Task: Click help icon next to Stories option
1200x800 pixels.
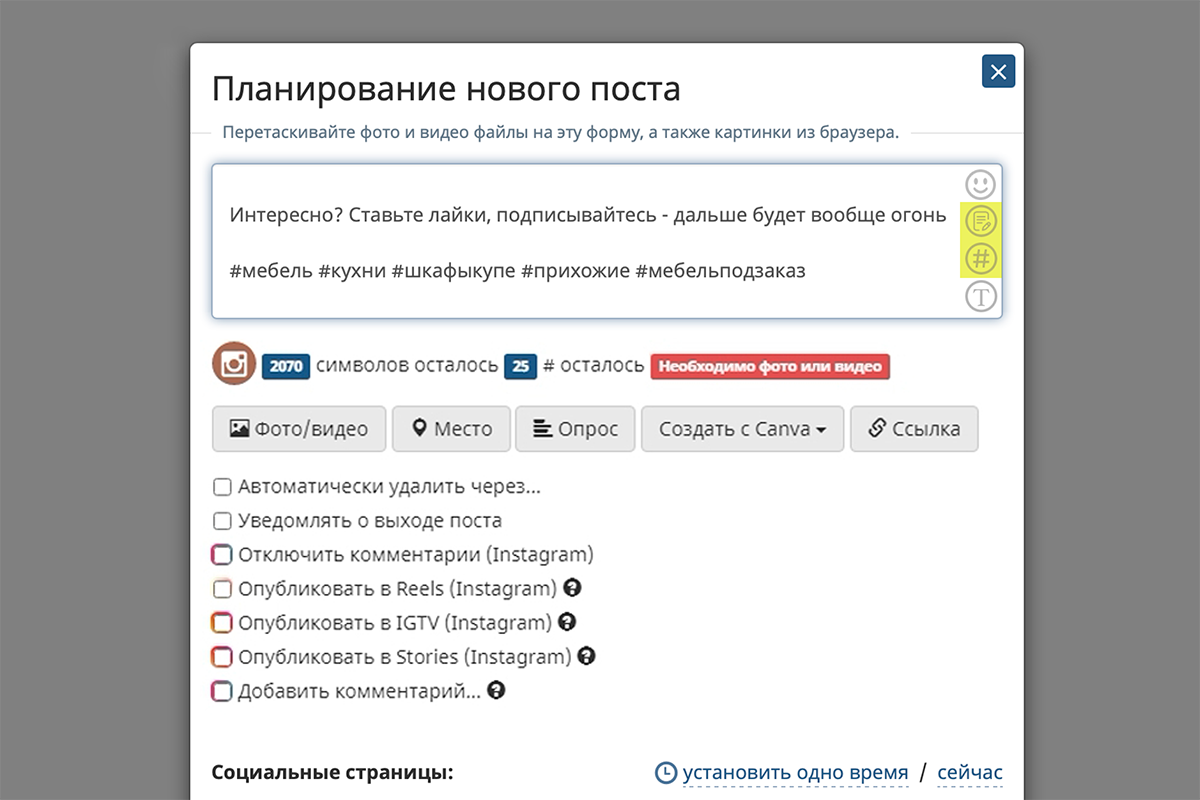Action: (587, 656)
